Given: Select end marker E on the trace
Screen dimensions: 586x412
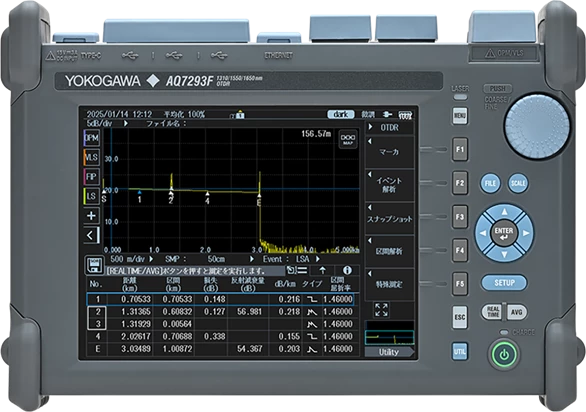Looking at the screenshot, I should [x=259, y=200].
